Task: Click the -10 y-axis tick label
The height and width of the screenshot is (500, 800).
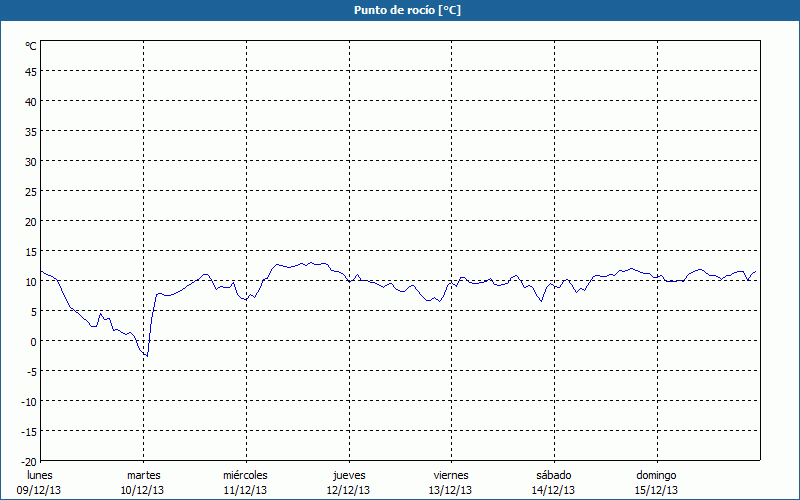Action: coord(28,401)
